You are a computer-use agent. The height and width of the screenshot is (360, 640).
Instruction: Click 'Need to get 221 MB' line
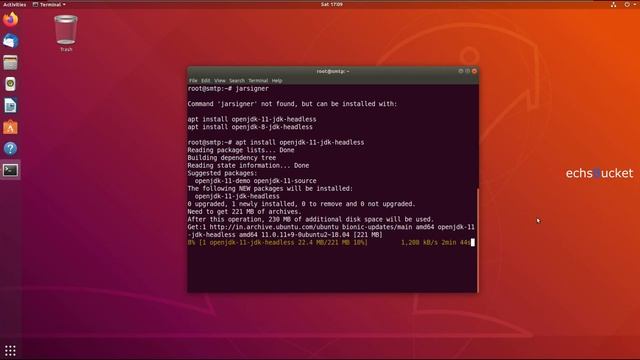coord(244,212)
